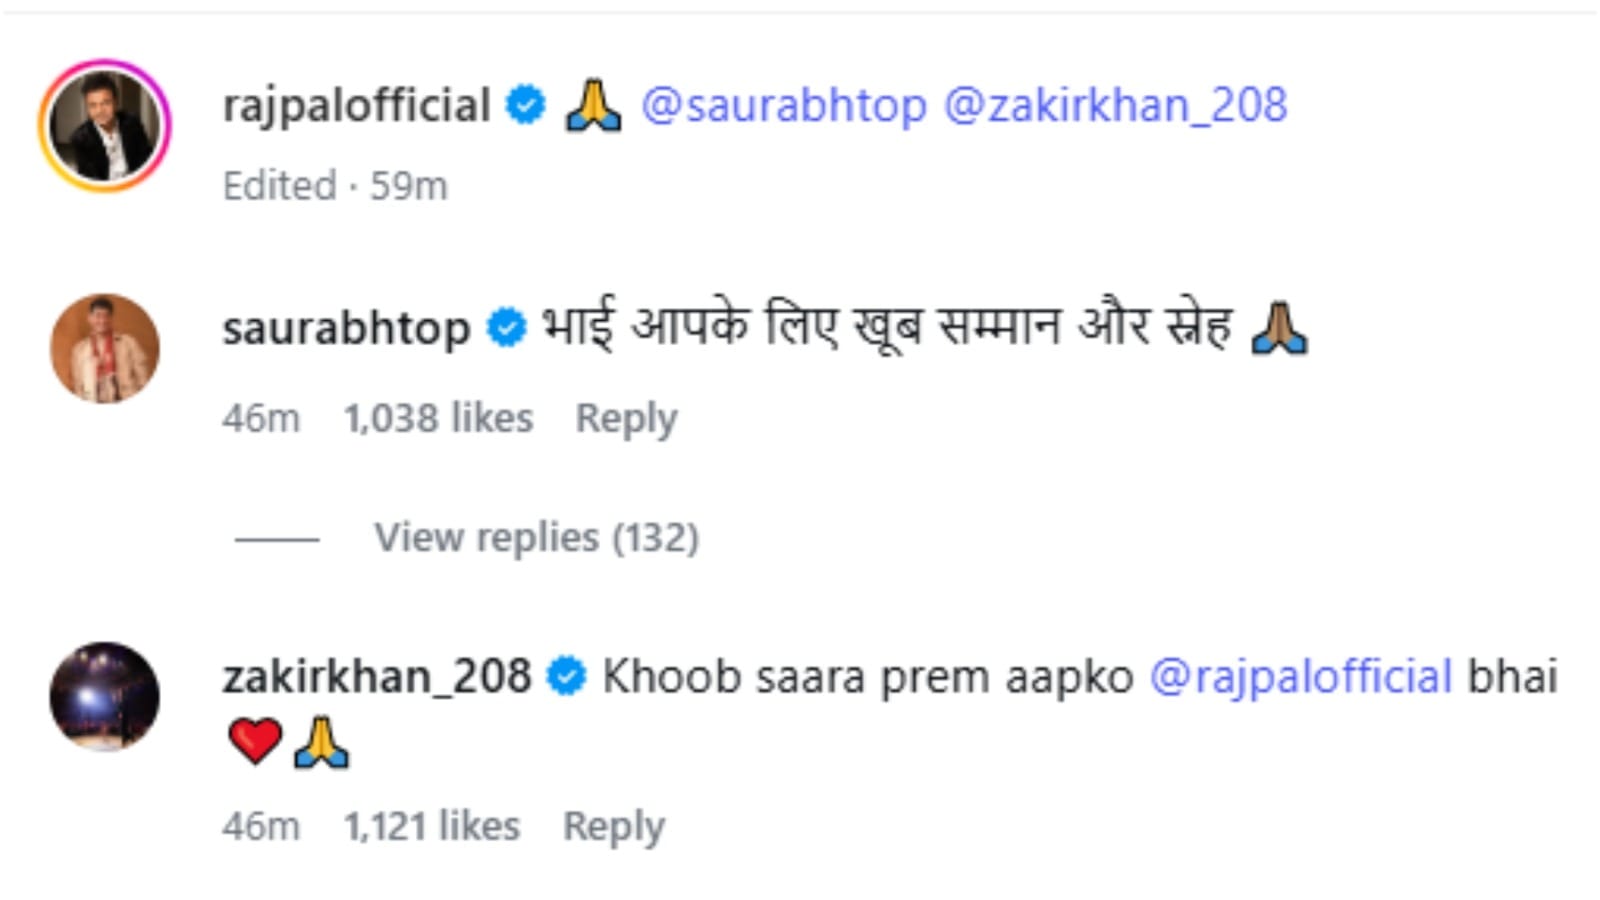Screen dimensions: 1600x900
Task: View the 1,038 likes list
Action: (x=438, y=418)
